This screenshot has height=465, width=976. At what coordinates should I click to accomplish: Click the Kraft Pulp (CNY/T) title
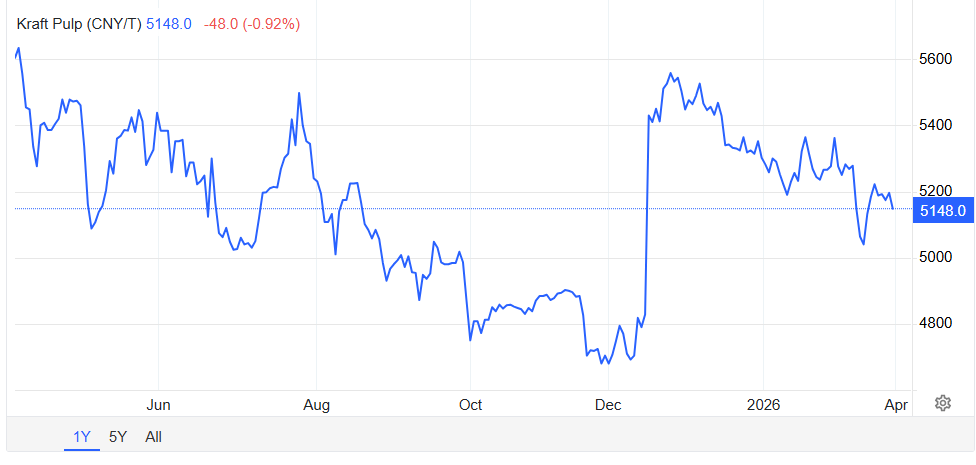point(80,23)
